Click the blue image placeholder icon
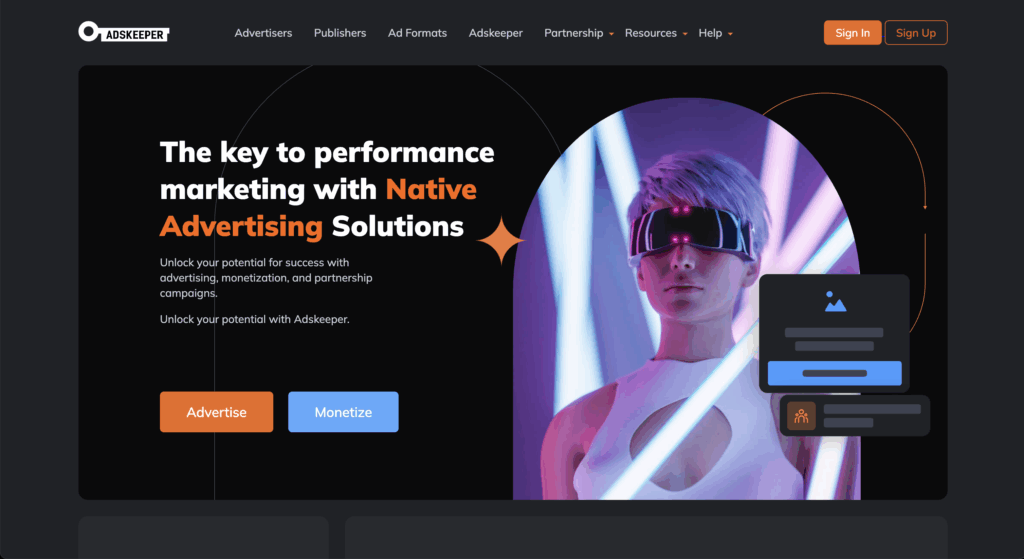This screenshot has width=1024, height=559. [x=835, y=302]
